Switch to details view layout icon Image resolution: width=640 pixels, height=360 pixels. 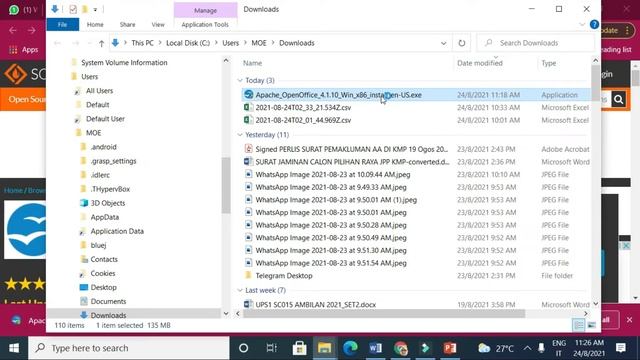(579, 325)
